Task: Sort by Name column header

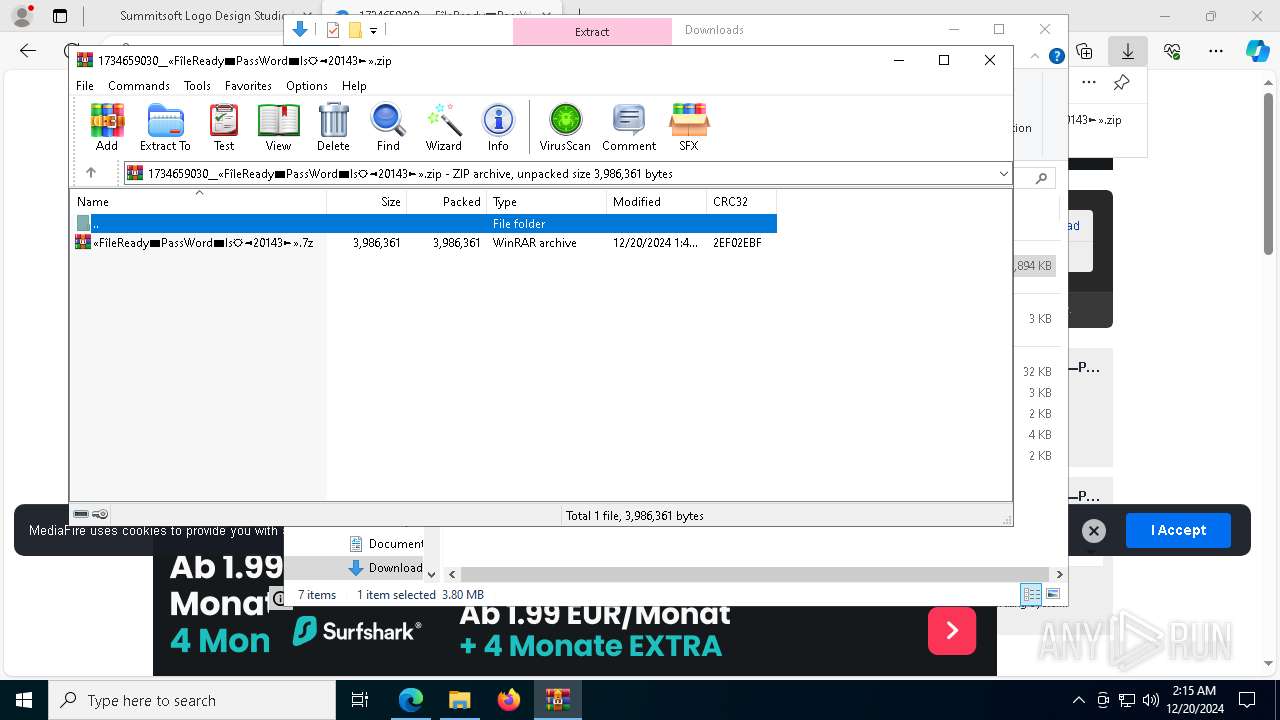Action: [x=198, y=201]
